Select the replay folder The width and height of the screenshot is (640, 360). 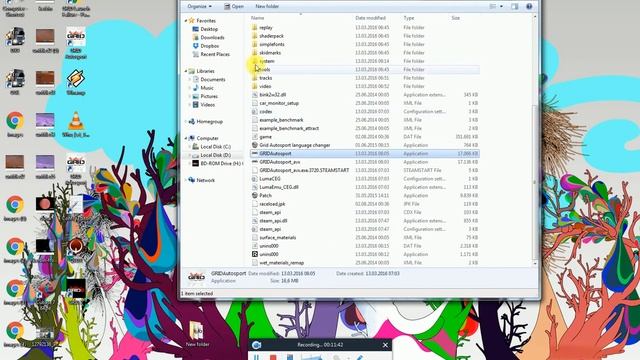tap(364, 27)
